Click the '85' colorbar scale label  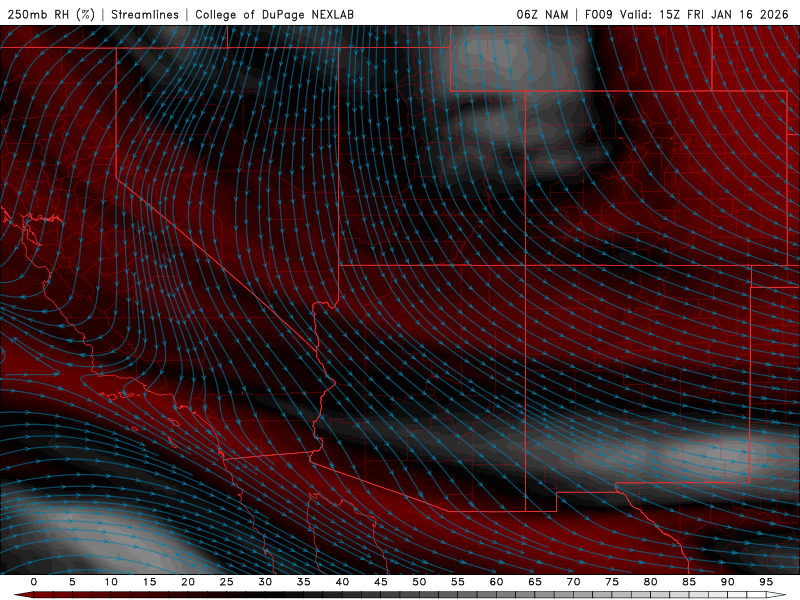(x=689, y=582)
